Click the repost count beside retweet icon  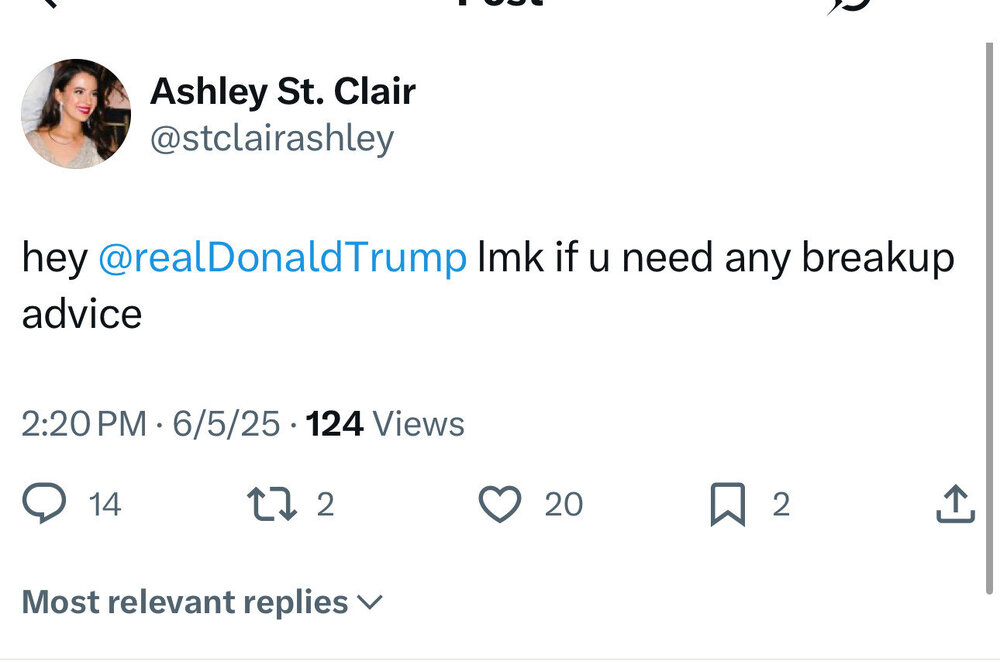(x=325, y=505)
